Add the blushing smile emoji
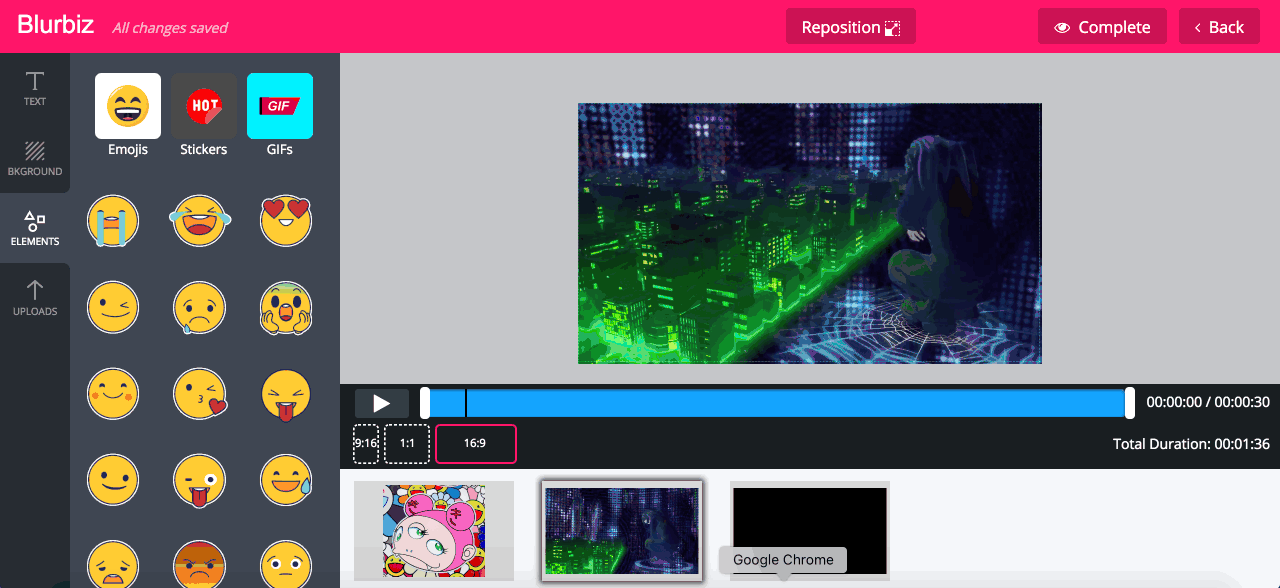 coord(113,393)
